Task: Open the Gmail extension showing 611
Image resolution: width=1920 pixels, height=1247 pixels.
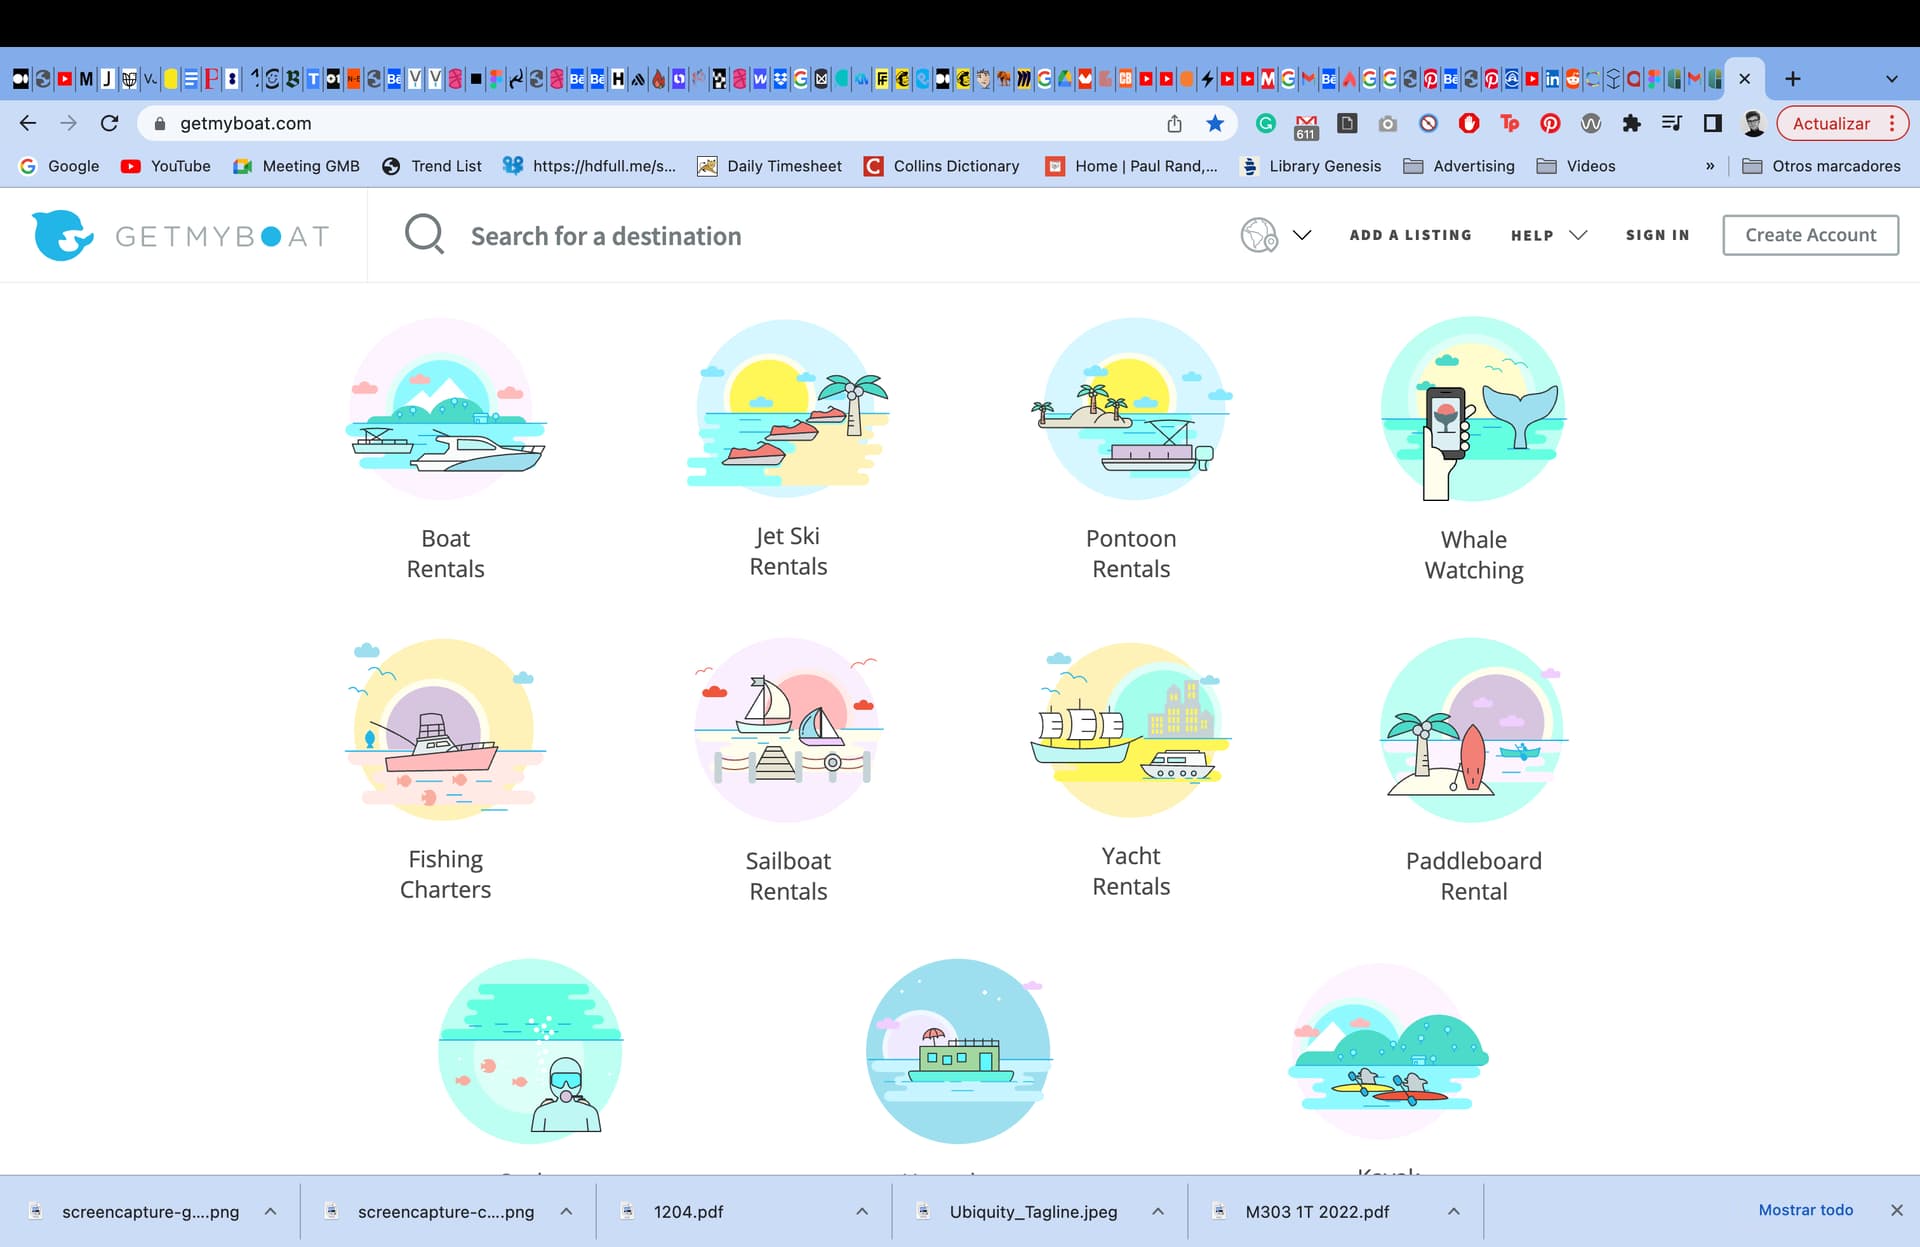Action: click(1306, 125)
